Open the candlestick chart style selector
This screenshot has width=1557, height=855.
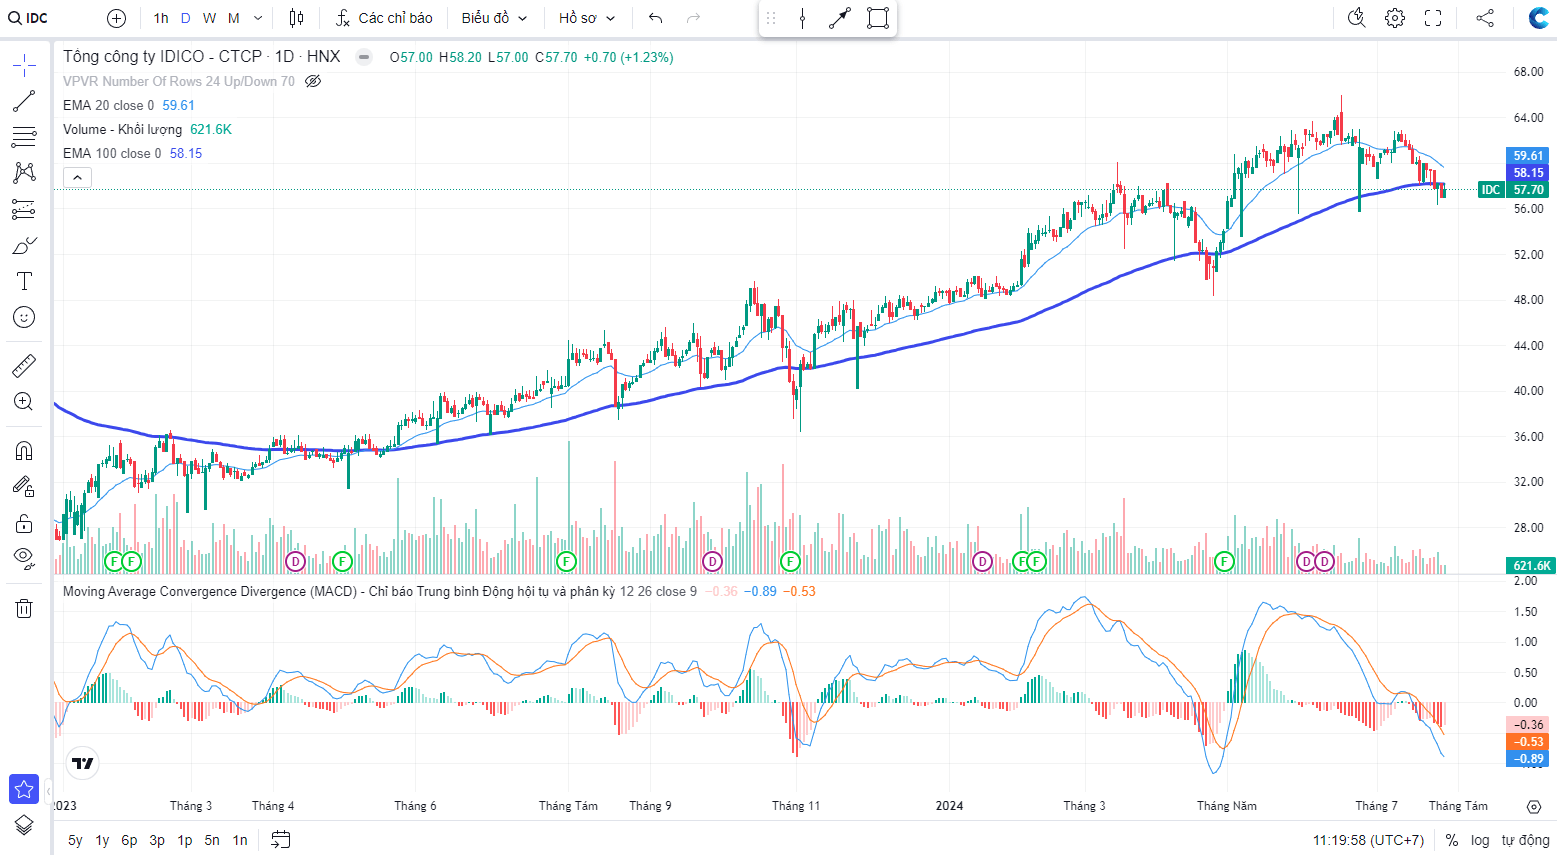point(296,18)
